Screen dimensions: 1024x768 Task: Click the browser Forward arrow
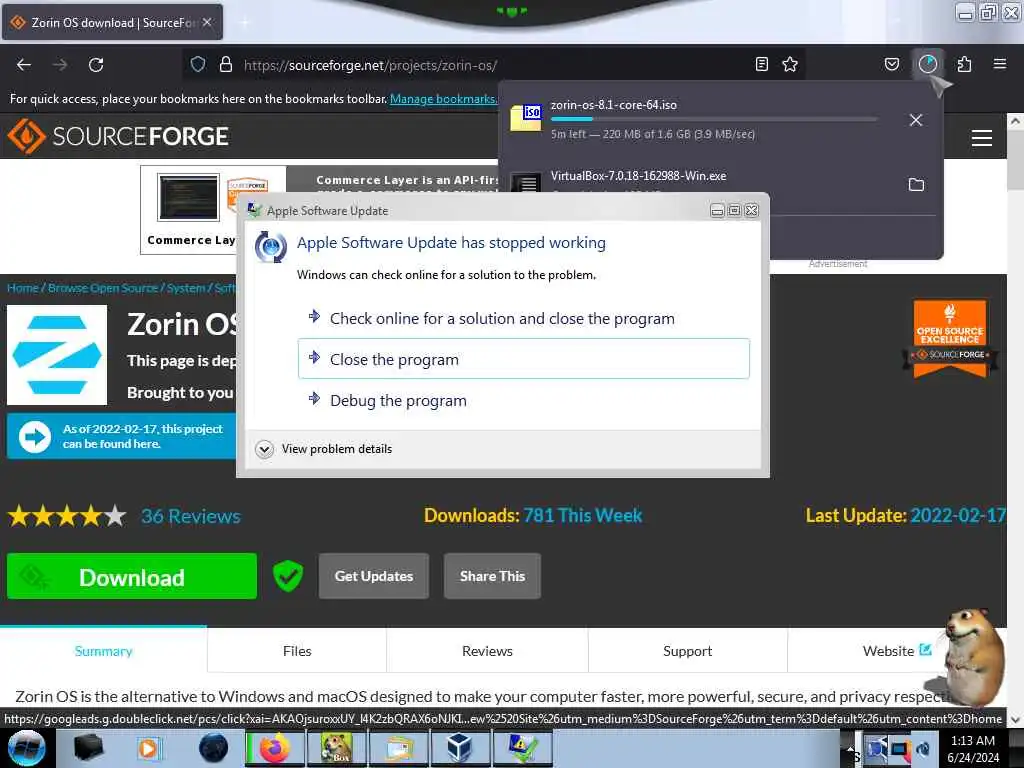pos(60,65)
